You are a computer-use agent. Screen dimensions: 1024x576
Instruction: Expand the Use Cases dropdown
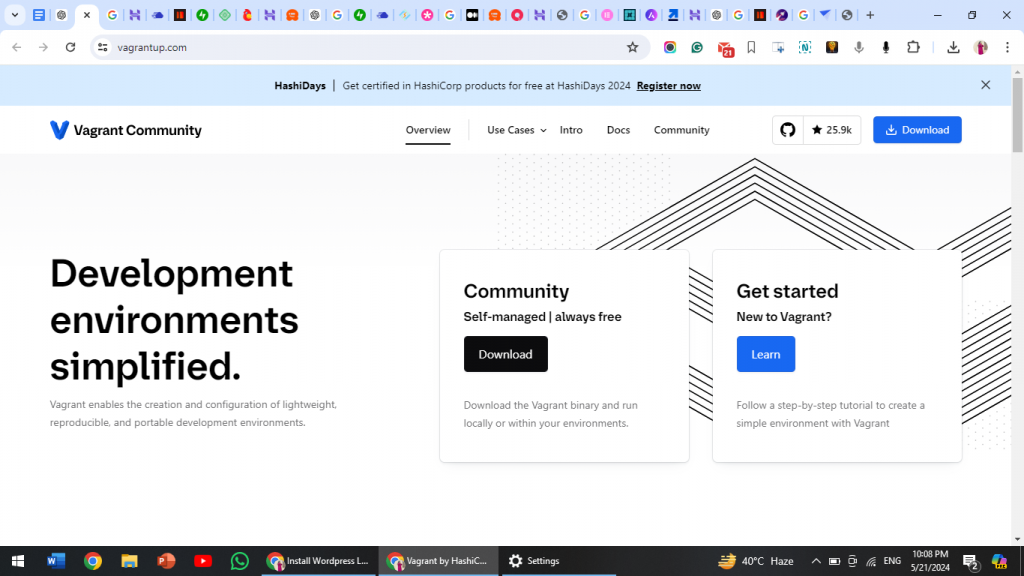coord(516,130)
